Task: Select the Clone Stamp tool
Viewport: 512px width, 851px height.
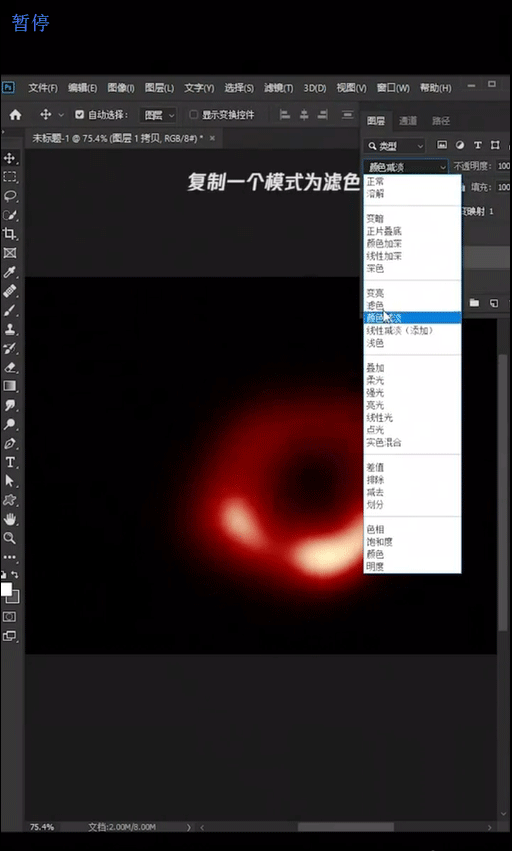Action: coord(9,329)
